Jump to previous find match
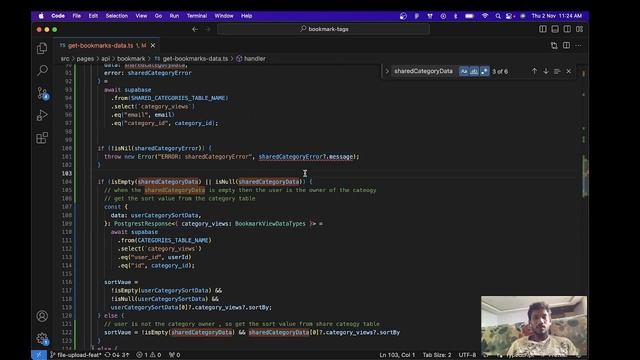The height and width of the screenshot is (360, 640). pyautogui.click(x=534, y=71)
